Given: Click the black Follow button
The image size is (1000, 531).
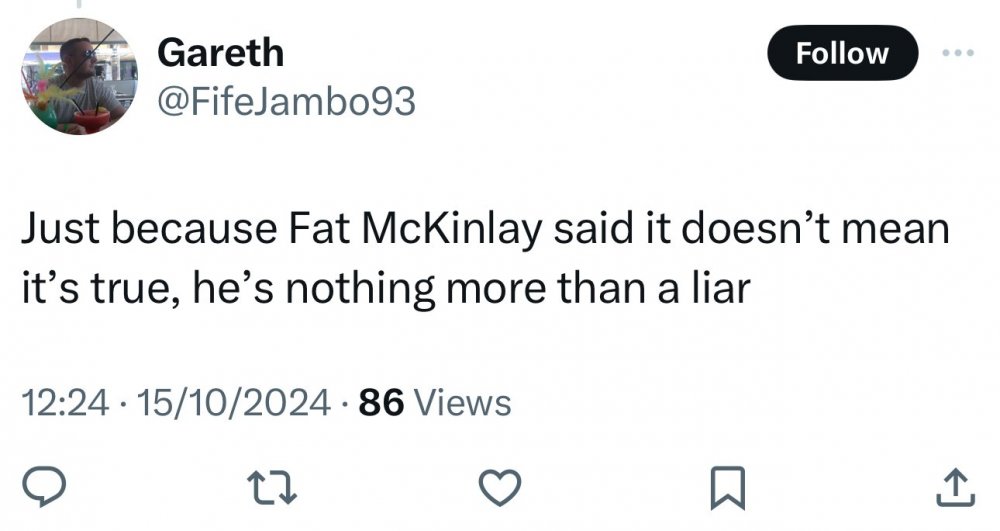Looking at the screenshot, I should coord(842,53).
